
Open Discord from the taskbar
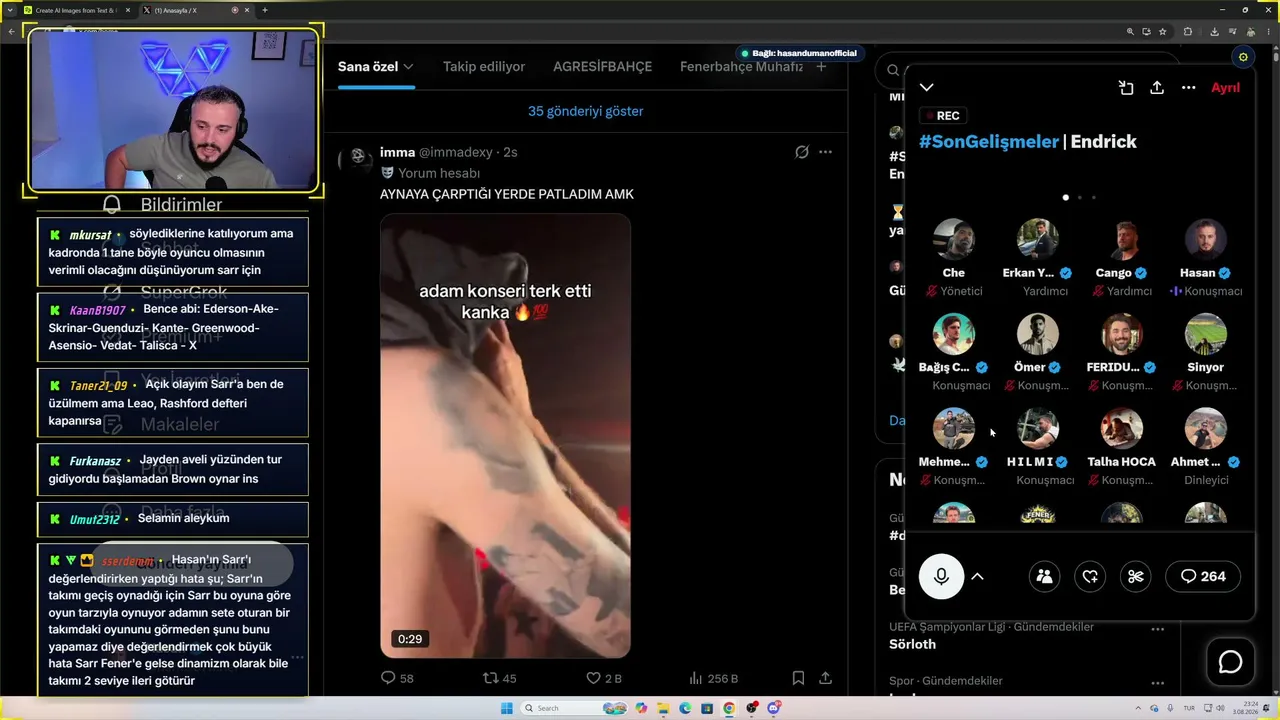[x=773, y=708]
